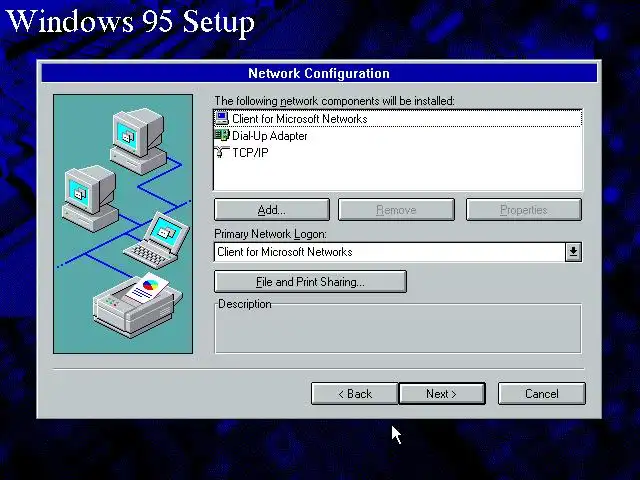
Task: Open File and Print Sharing options
Action: [x=310, y=282]
